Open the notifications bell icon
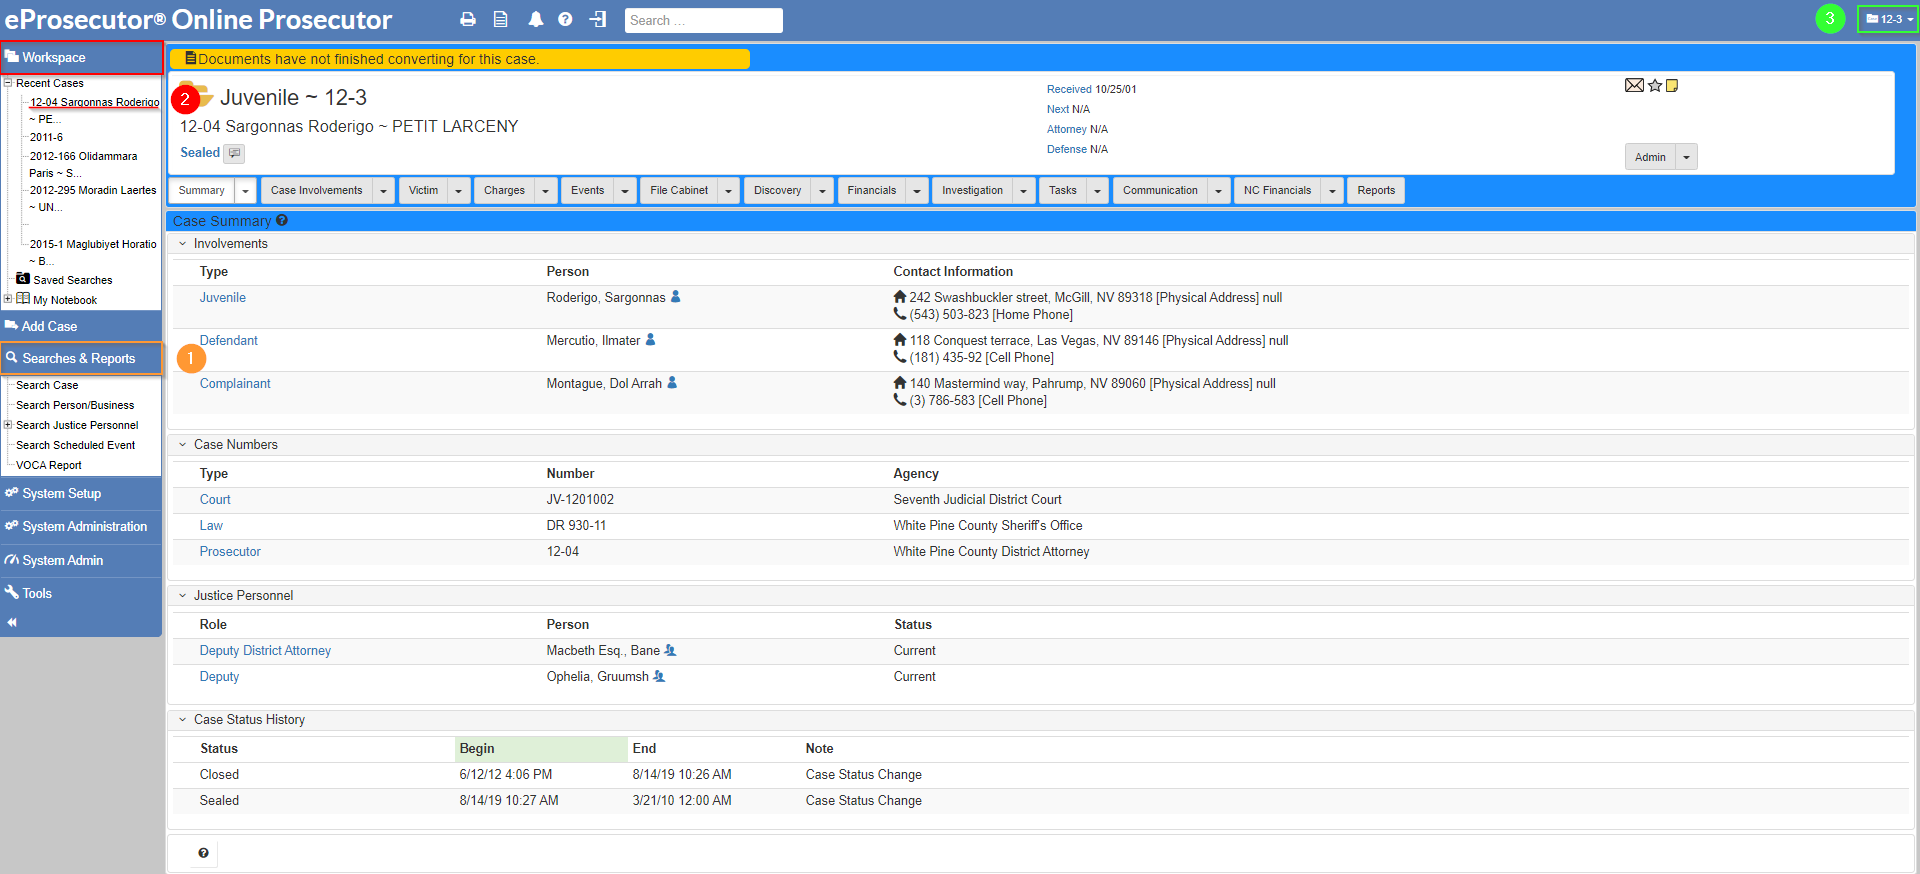The image size is (1920, 874). click(x=536, y=20)
